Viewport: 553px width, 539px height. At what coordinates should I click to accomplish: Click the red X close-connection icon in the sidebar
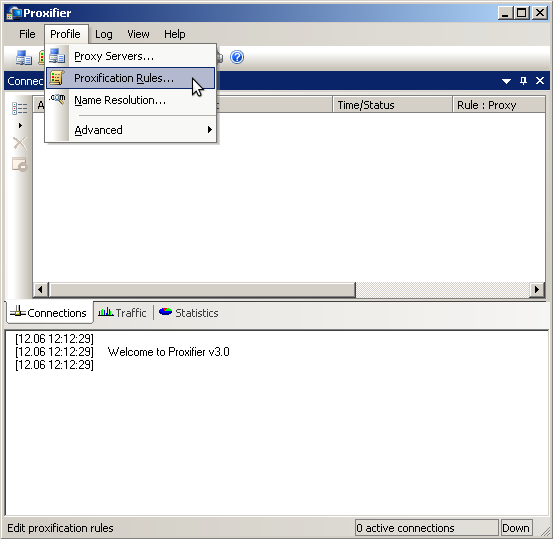[19, 143]
